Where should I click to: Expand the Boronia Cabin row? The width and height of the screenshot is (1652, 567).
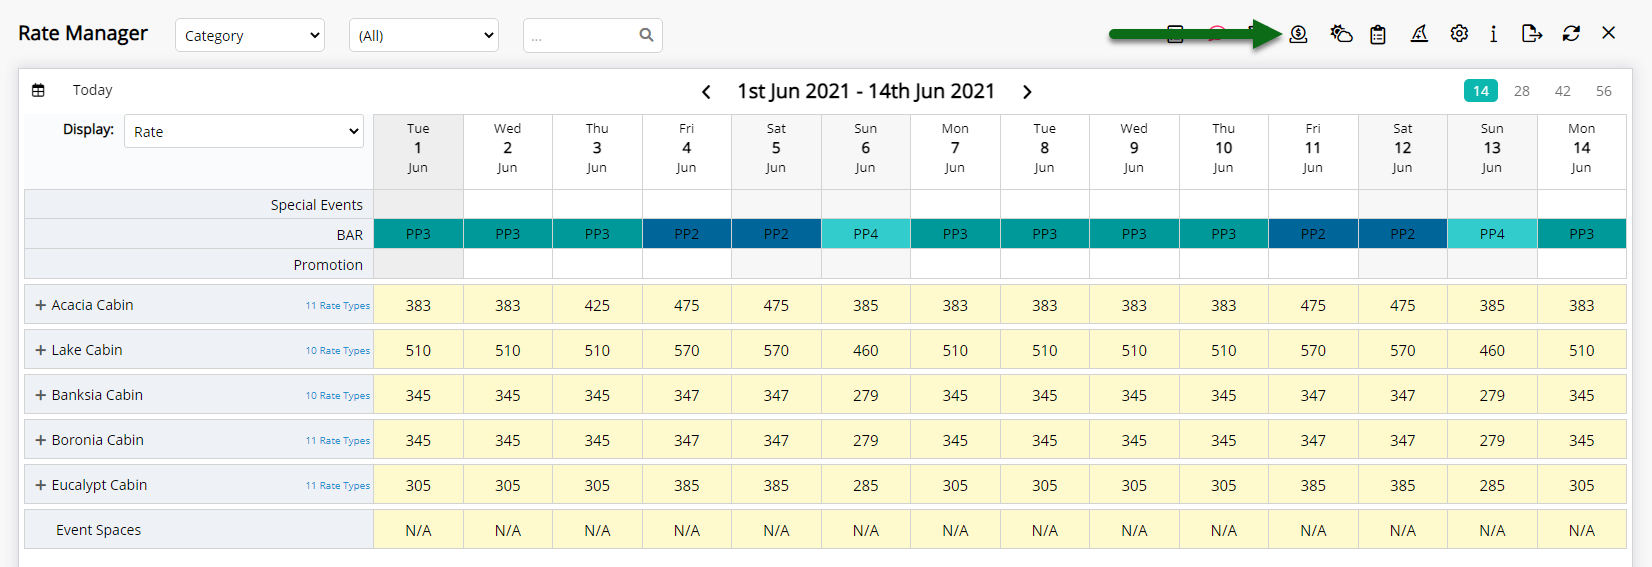point(41,440)
